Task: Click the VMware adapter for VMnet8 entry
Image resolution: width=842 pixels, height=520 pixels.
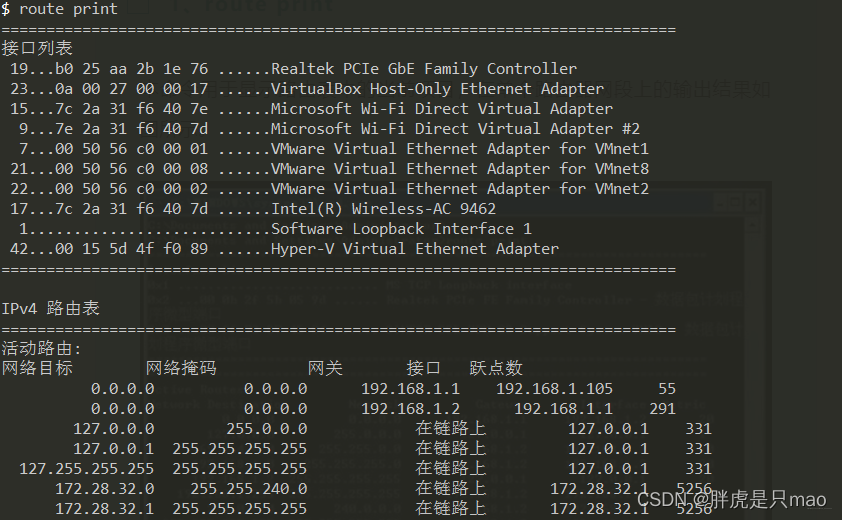Action: [x=459, y=169]
